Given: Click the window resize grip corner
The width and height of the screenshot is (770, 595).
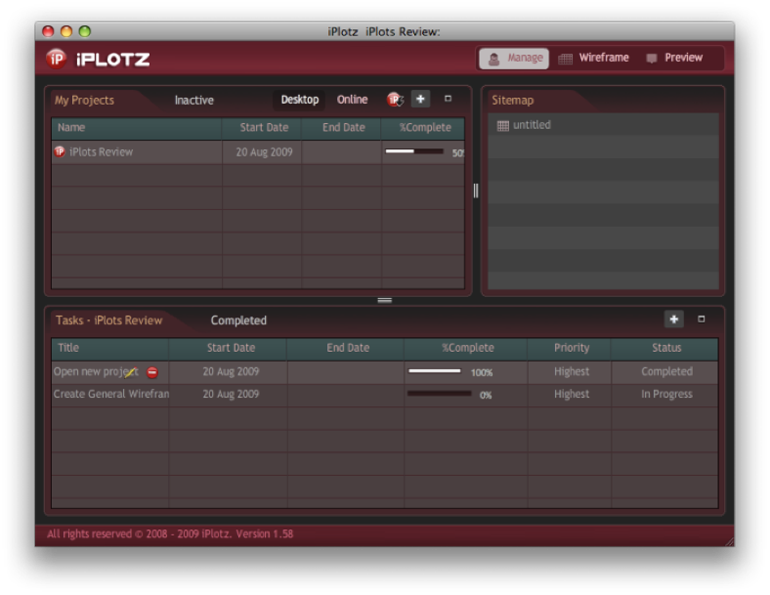Looking at the screenshot, I should coord(729,541).
